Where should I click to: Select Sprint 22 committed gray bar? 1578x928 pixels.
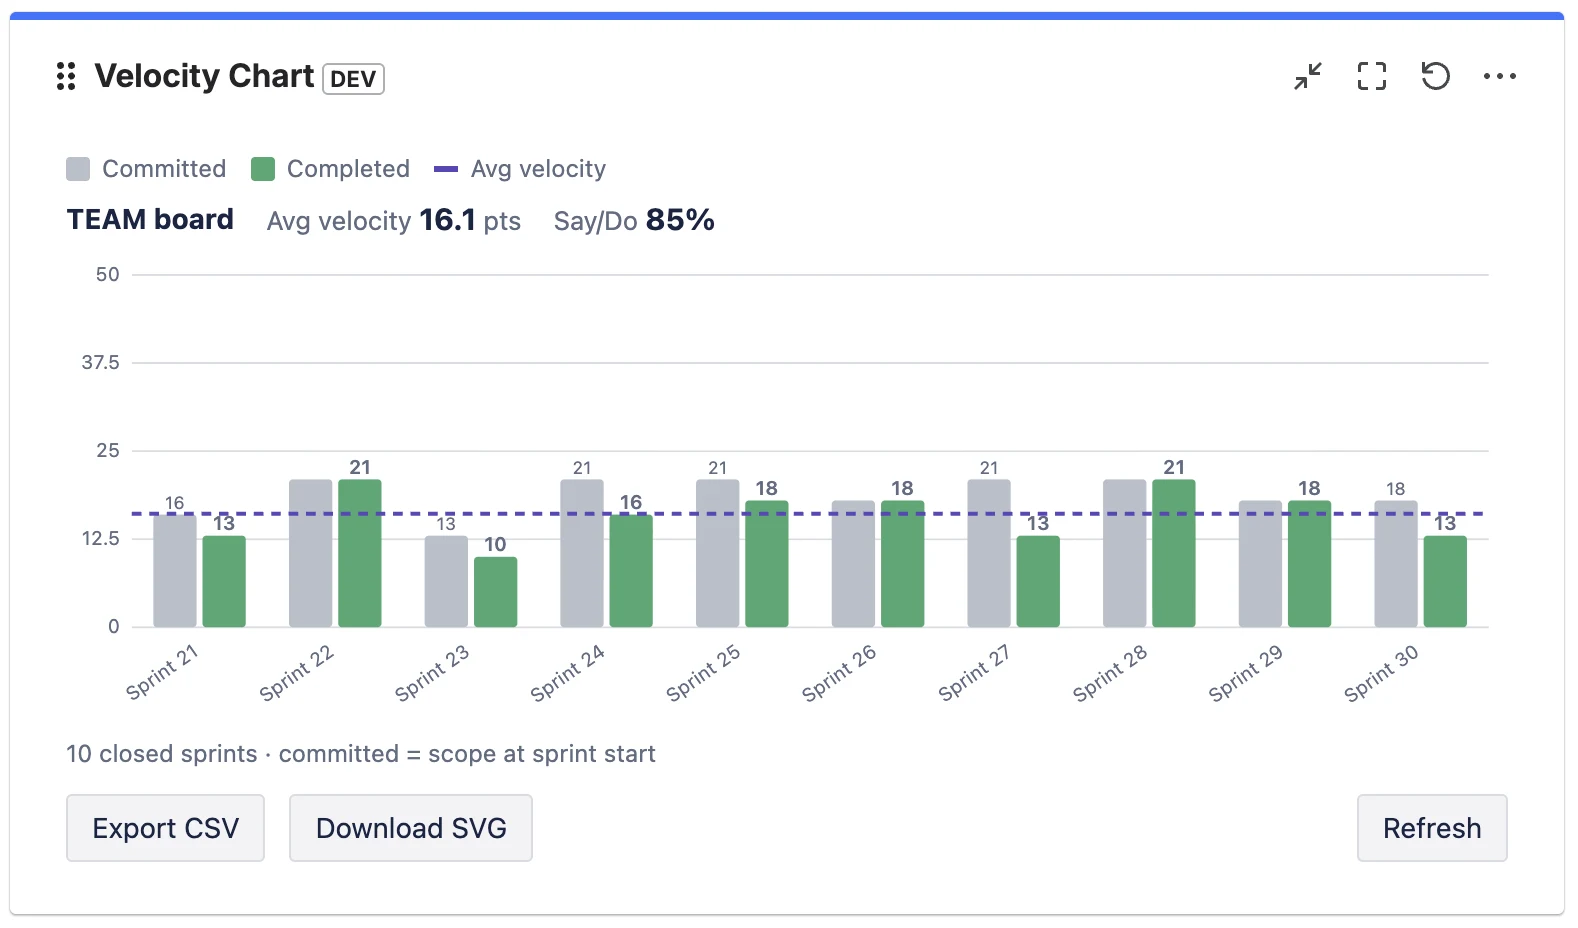[310, 553]
